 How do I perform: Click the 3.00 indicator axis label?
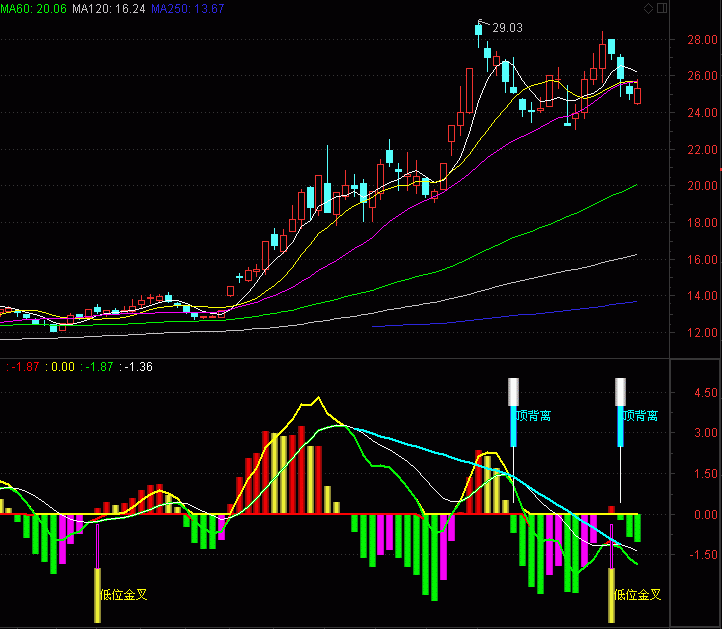coord(706,433)
